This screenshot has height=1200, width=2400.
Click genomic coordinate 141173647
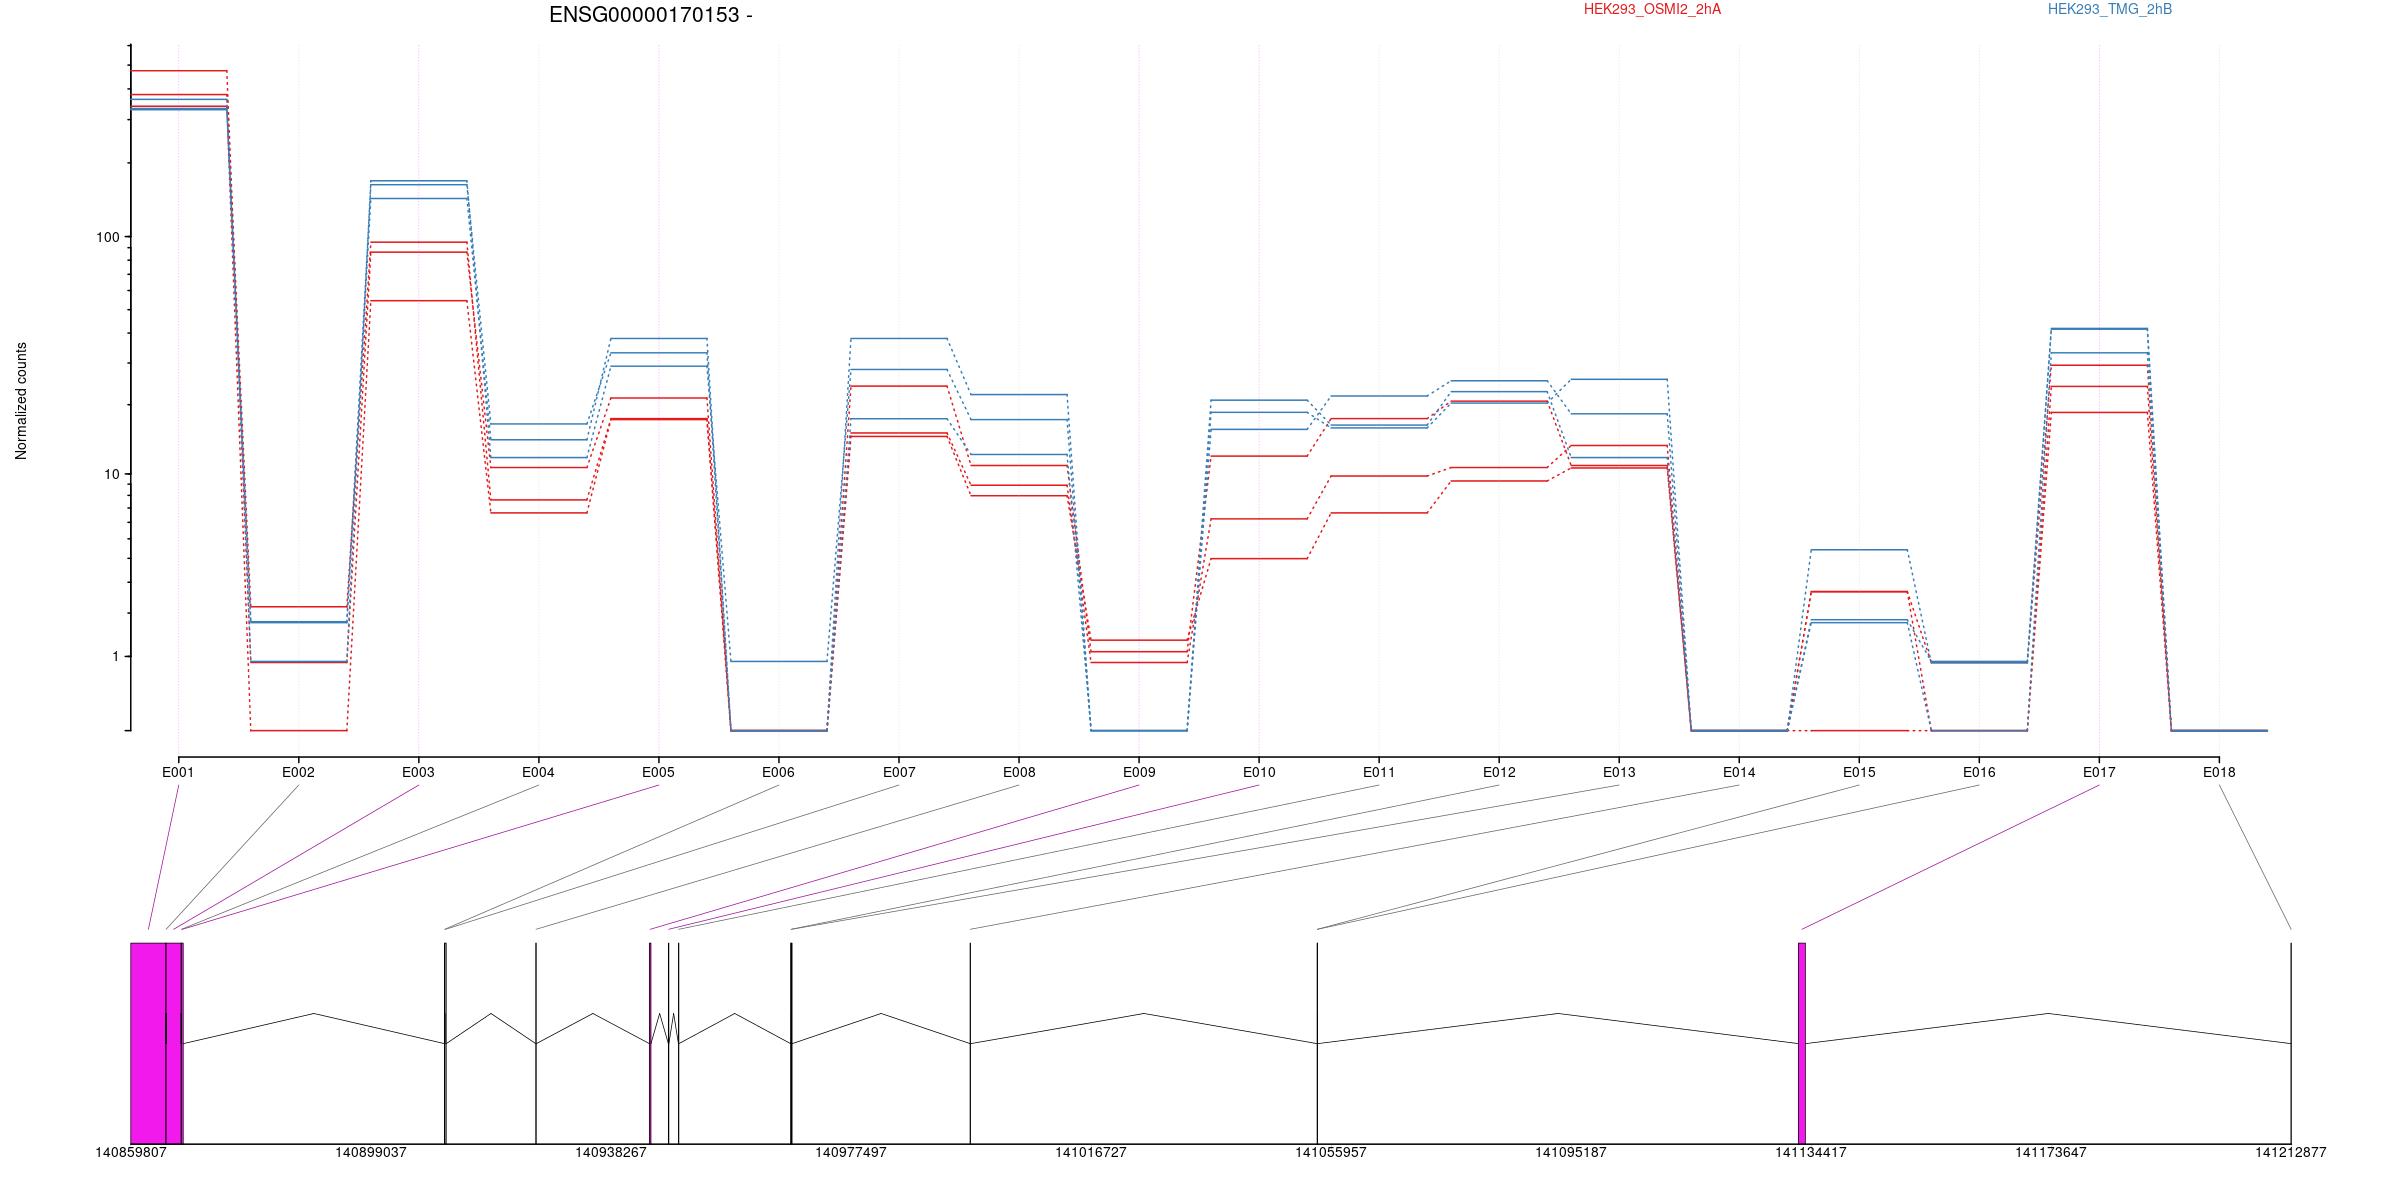coord(2051,1153)
